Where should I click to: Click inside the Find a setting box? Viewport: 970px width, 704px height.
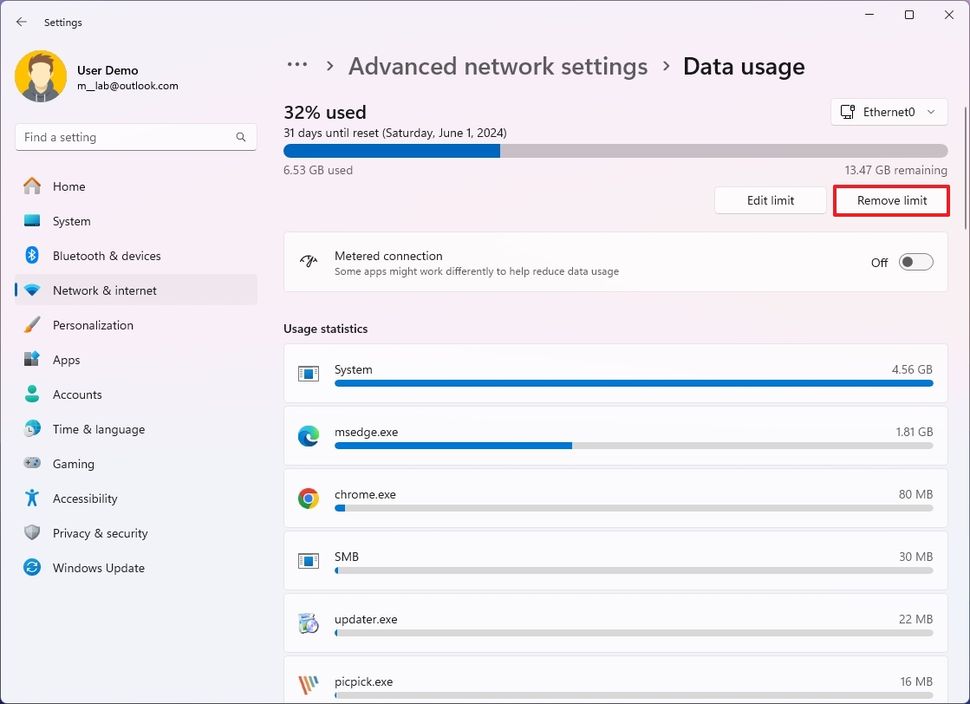pyautogui.click(x=135, y=137)
